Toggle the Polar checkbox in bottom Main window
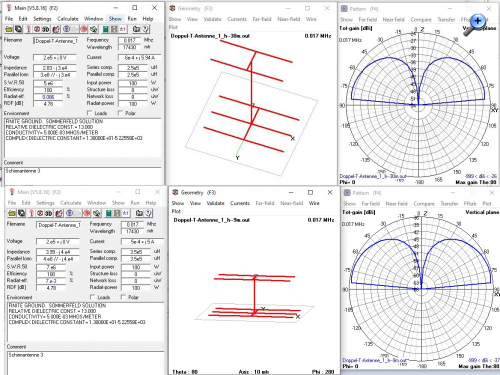The width and height of the screenshot is (500, 375). pyautogui.click(x=123, y=297)
